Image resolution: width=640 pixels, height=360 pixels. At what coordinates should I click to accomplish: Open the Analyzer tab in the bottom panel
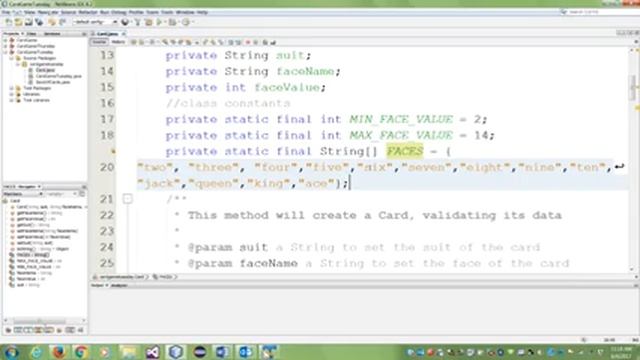point(119,285)
